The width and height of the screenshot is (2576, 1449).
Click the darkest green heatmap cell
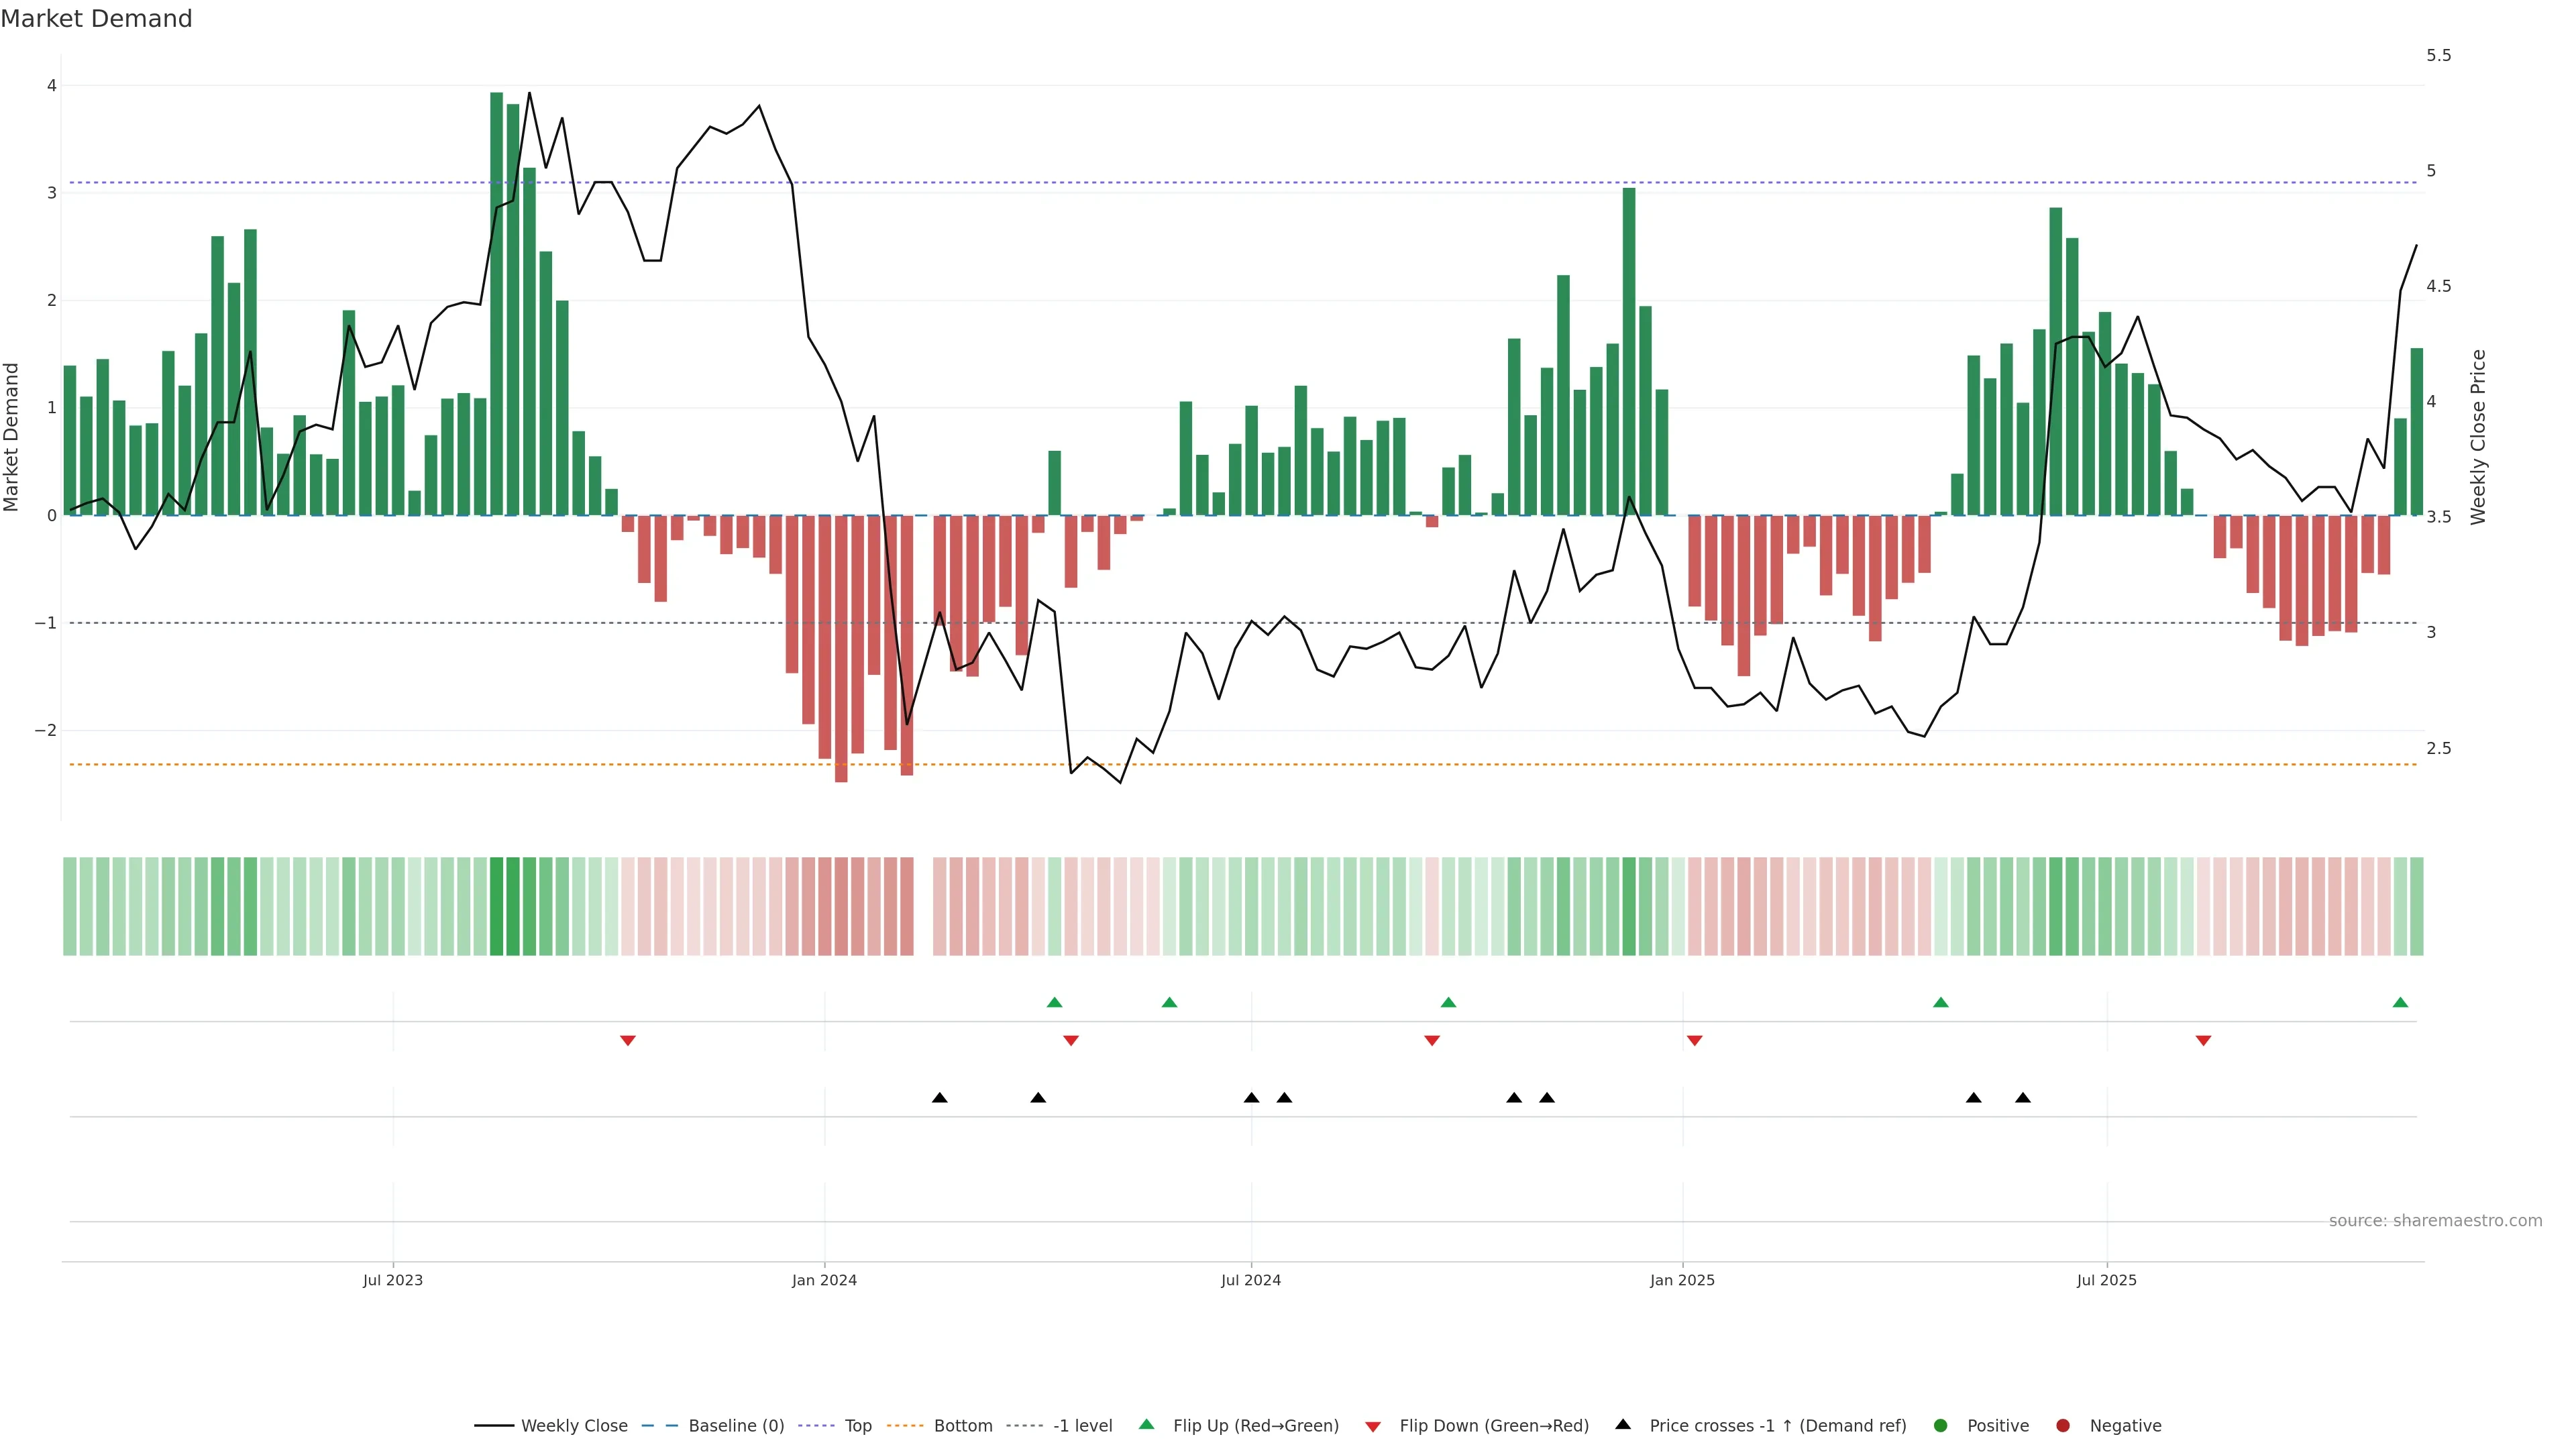497,906
